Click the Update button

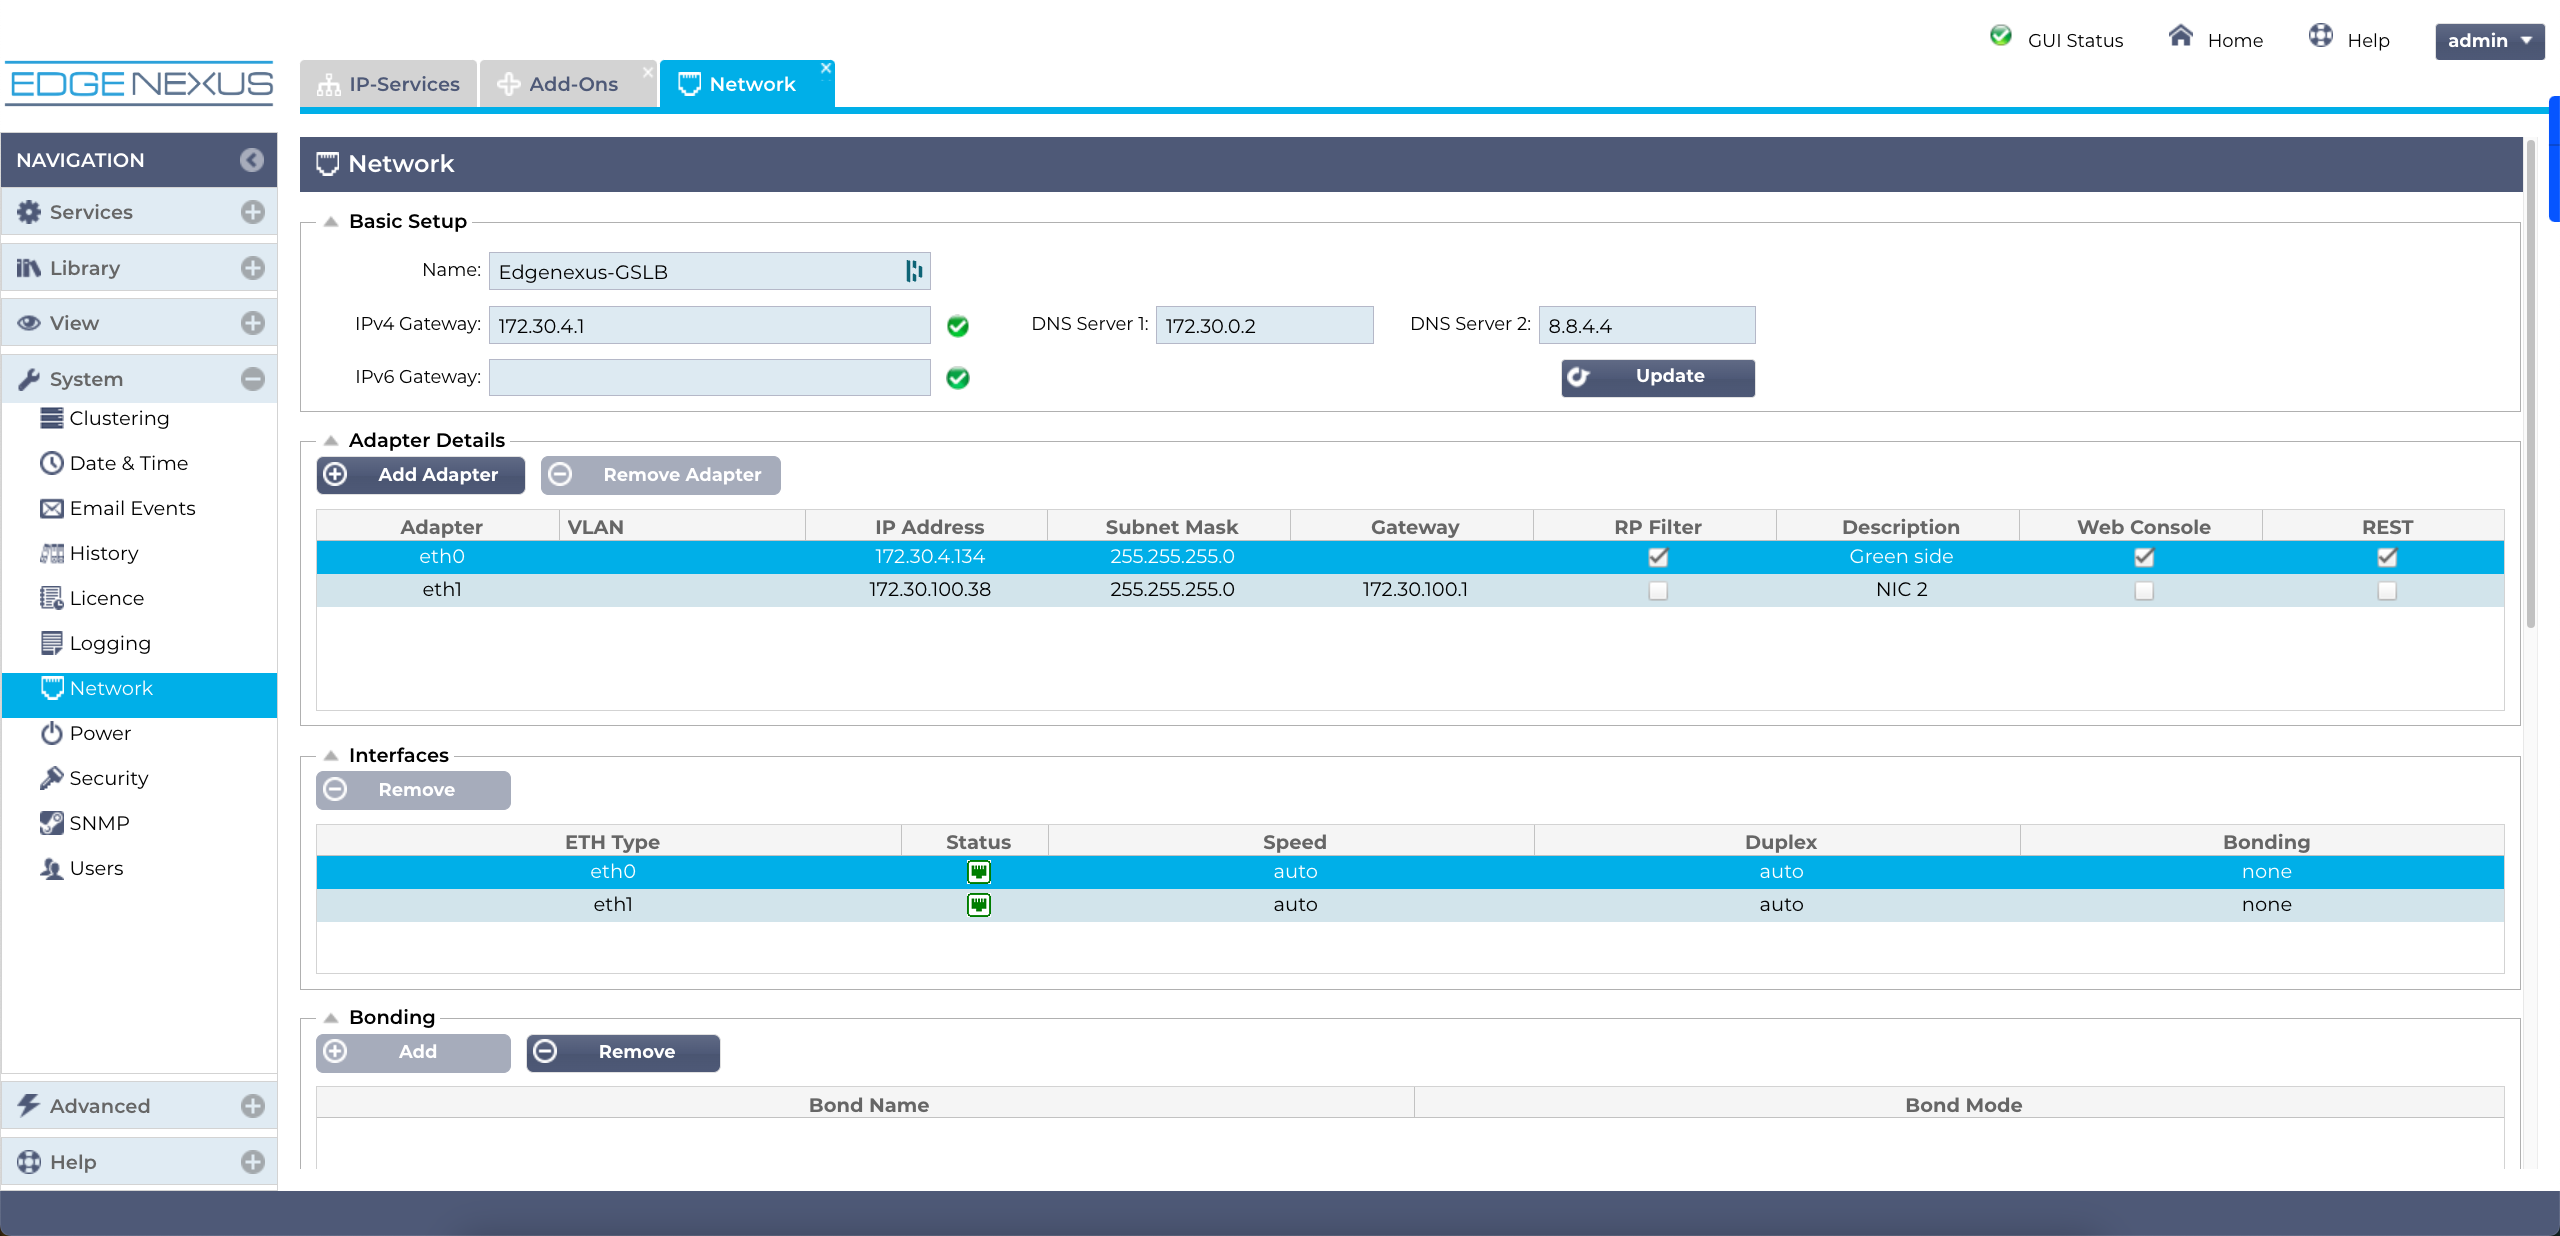click(1657, 377)
